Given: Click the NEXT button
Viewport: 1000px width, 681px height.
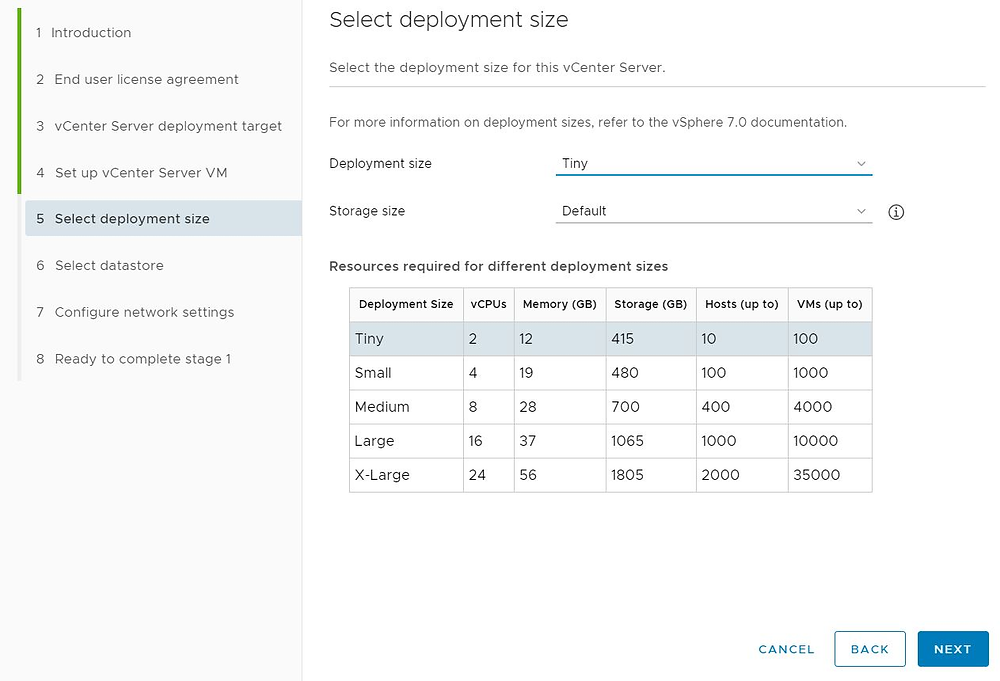Looking at the screenshot, I should [953, 649].
